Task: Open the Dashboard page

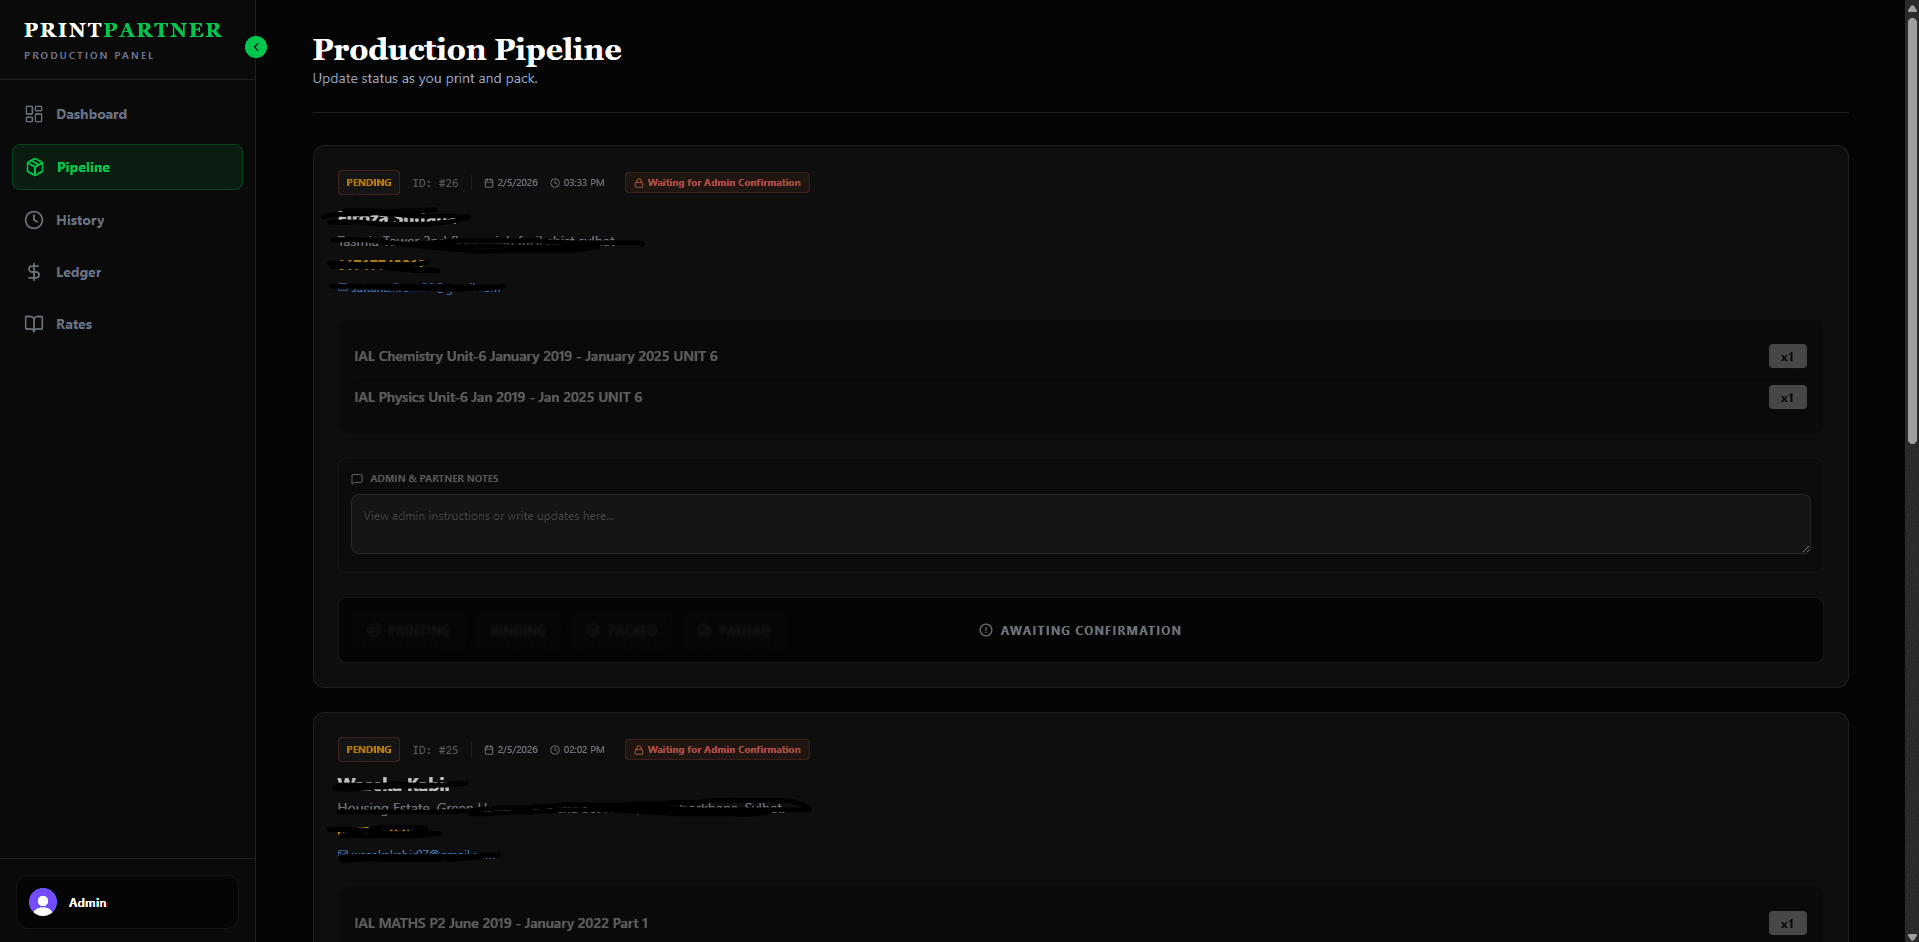Action: click(127, 114)
